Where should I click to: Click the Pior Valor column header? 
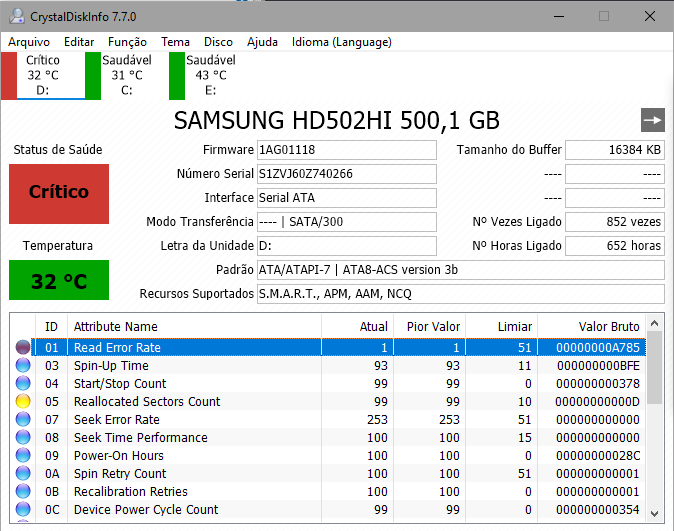pyautogui.click(x=429, y=327)
